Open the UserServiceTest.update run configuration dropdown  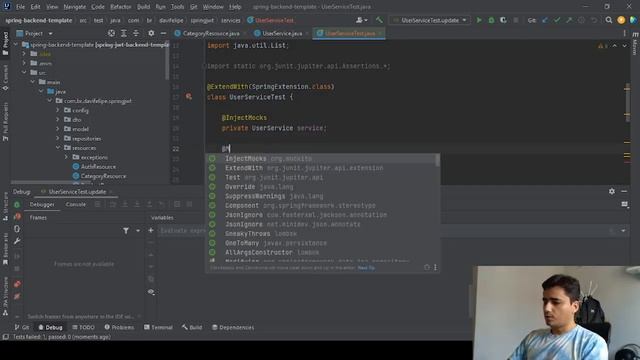tap(429, 20)
